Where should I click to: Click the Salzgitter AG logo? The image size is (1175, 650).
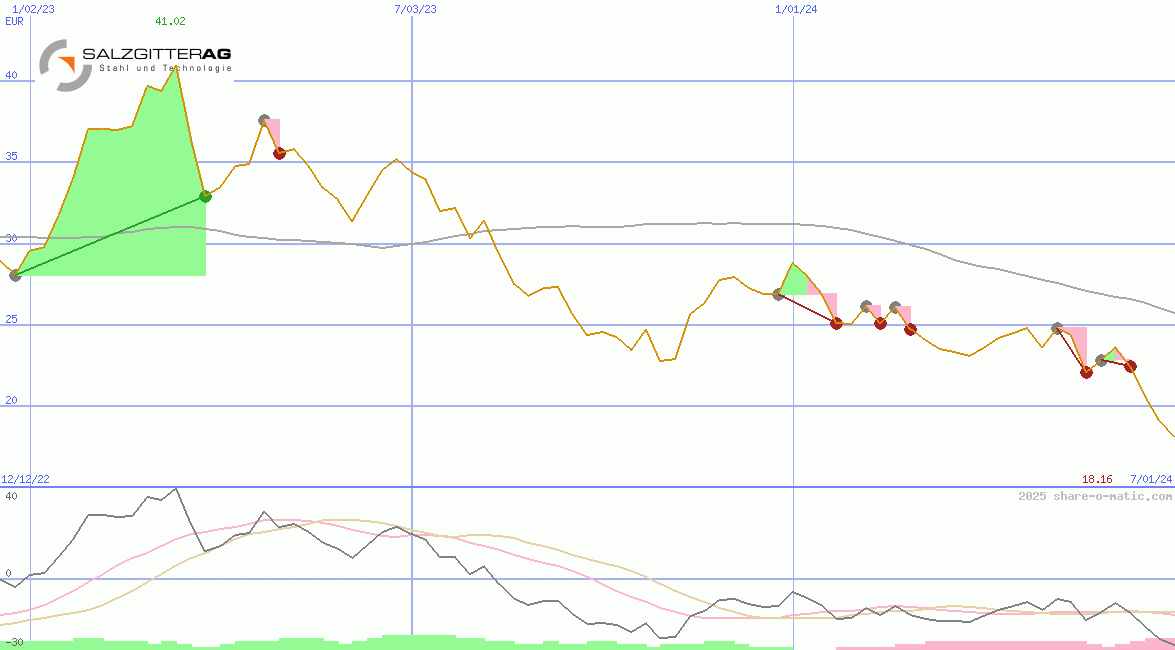(x=135, y=61)
